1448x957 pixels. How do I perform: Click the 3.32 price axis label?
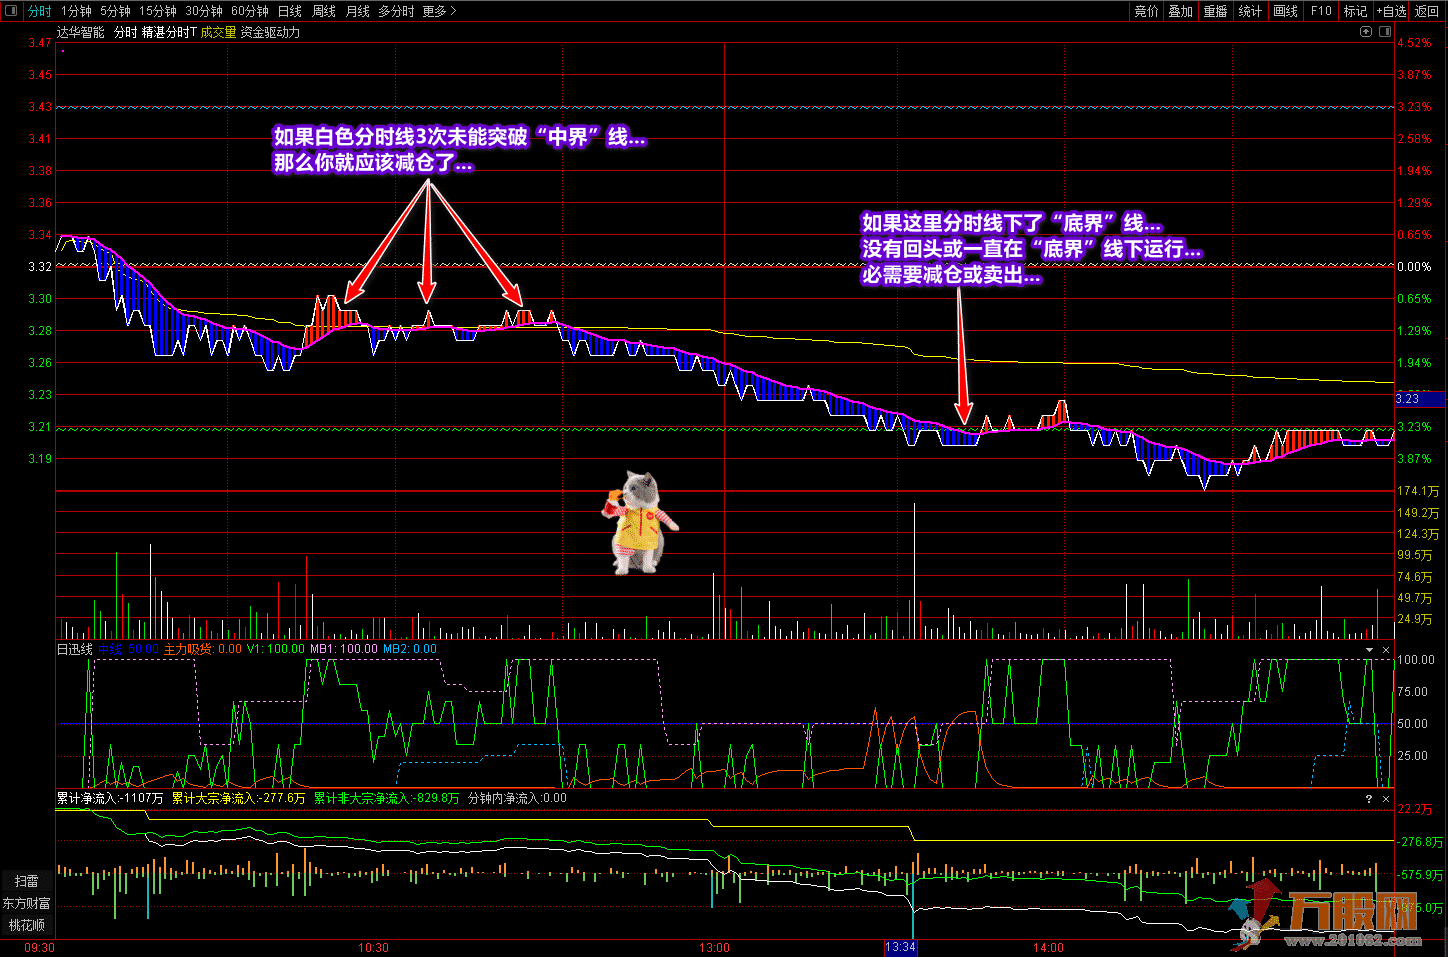pyautogui.click(x=40, y=267)
